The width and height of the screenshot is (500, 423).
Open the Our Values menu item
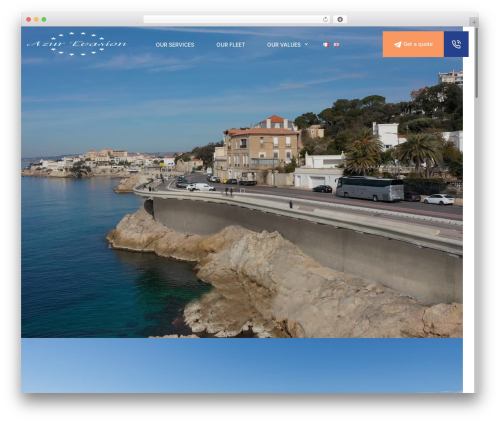click(x=284, y=45)
